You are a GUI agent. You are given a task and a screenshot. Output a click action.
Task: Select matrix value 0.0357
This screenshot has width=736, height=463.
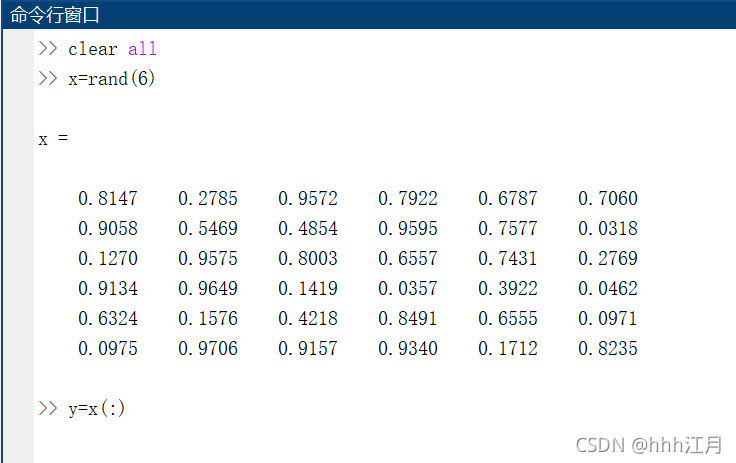[408, 288]
